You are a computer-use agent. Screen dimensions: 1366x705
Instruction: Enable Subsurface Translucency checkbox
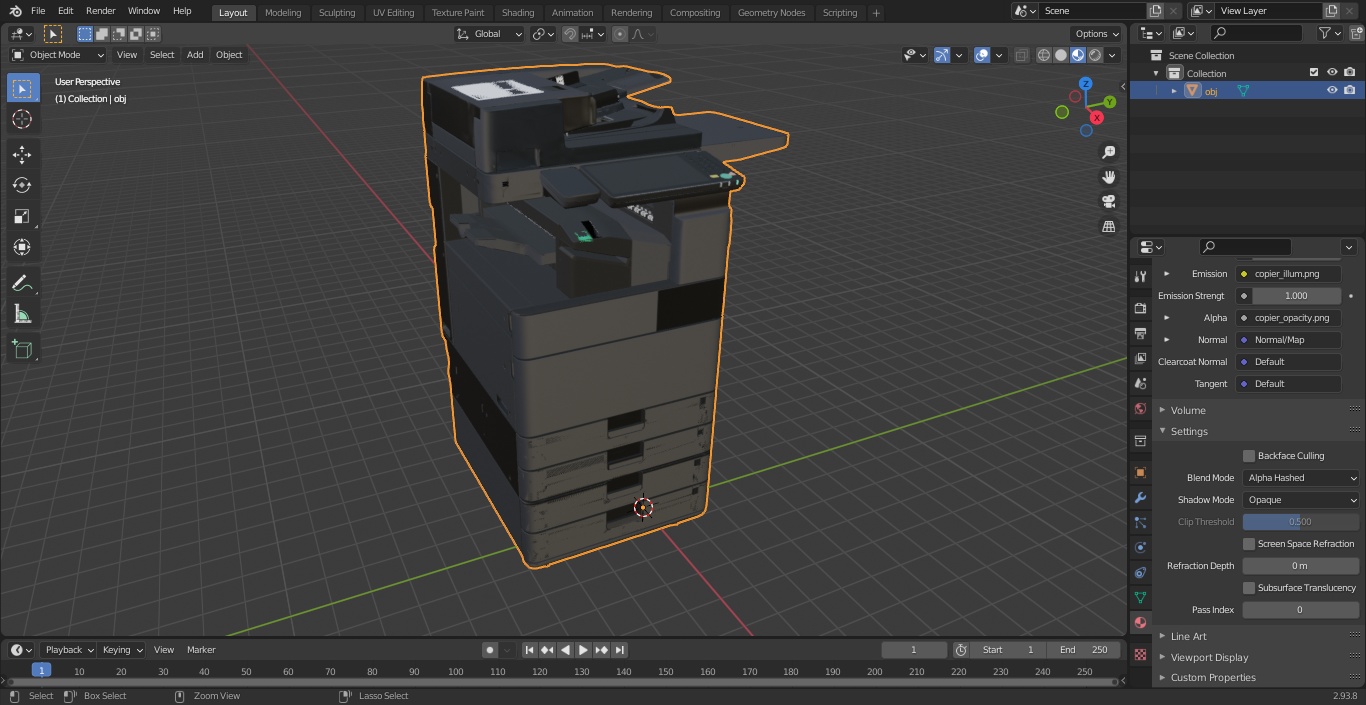tap(1249, 588)
